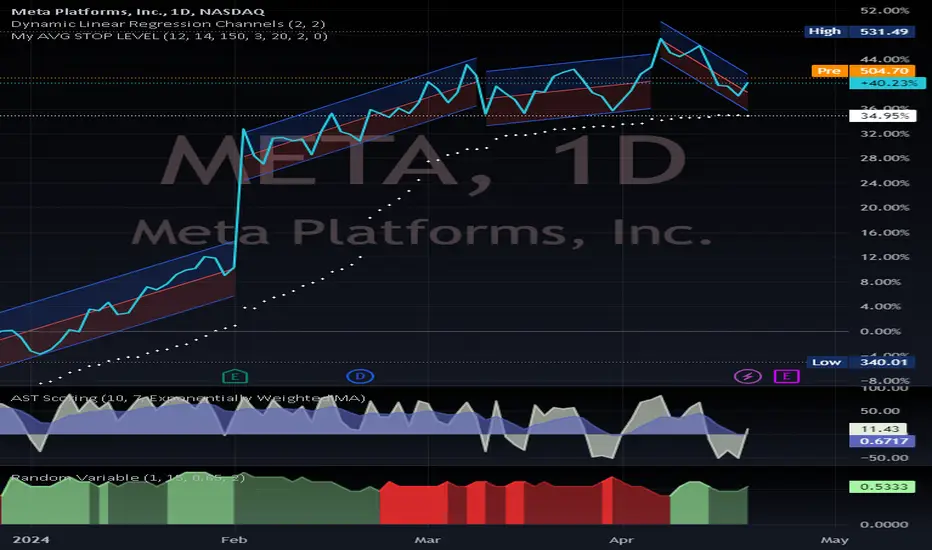Click the 52.00% level on price scale
The width and height of the screenshot is (932, 550).
tap(884, 11)
